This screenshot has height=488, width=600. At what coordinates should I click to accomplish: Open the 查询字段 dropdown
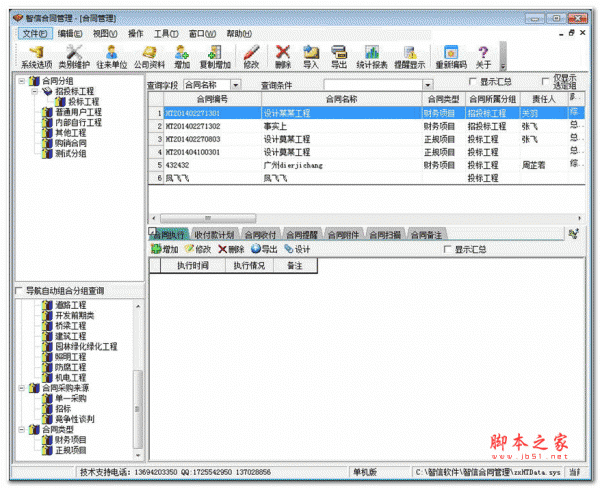pos(236,85)
